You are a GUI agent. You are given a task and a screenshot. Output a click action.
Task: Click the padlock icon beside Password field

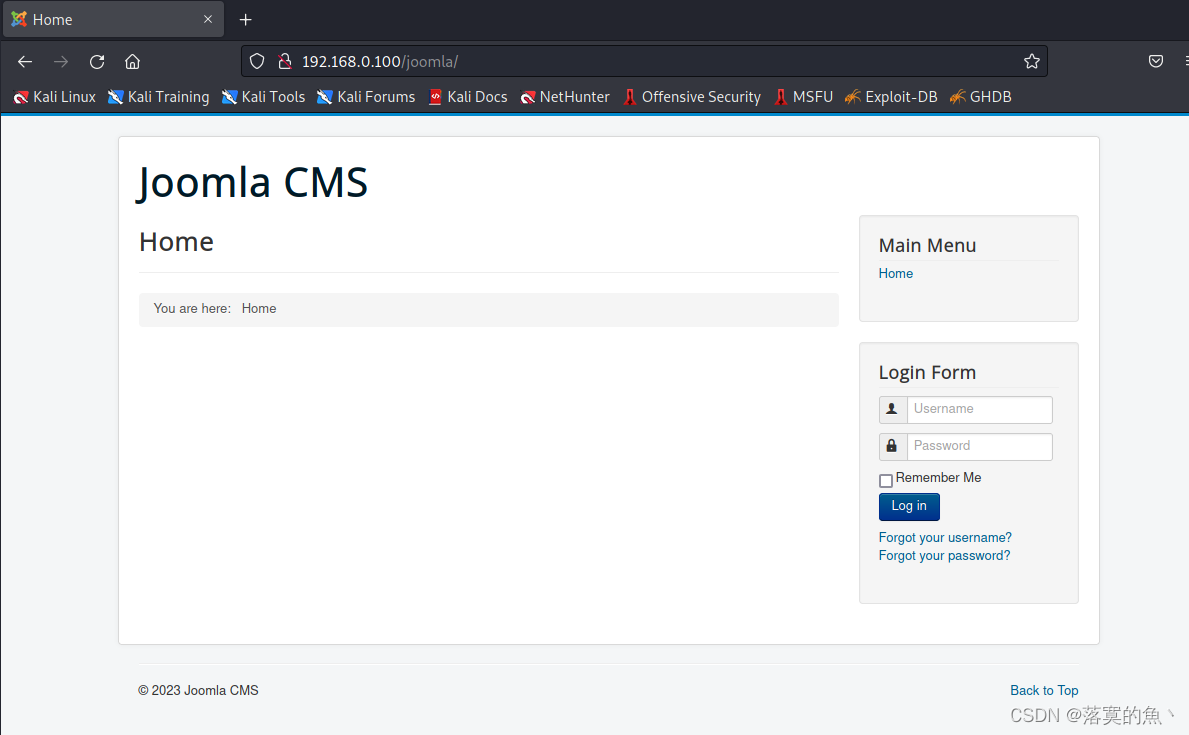893,447
